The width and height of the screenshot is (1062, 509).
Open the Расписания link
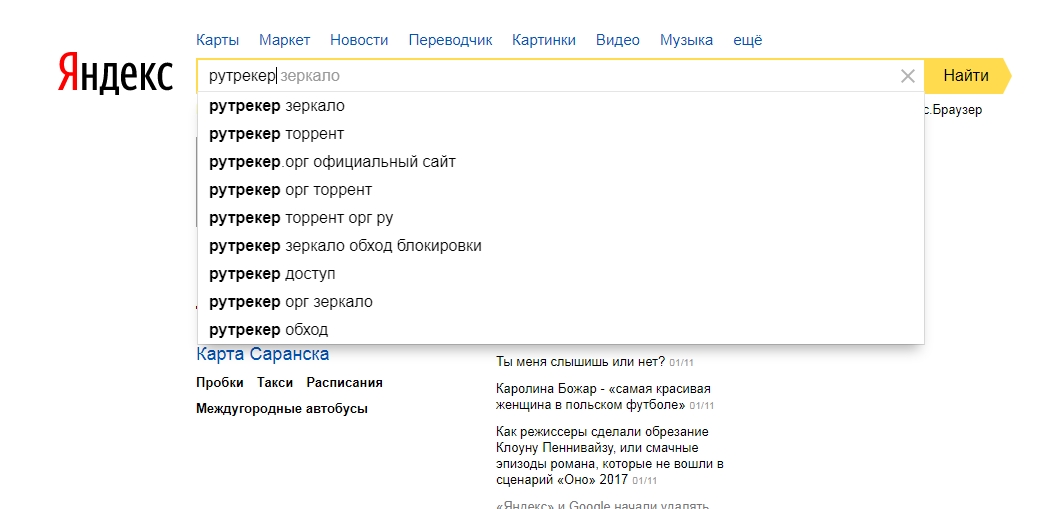coord(344,382)
